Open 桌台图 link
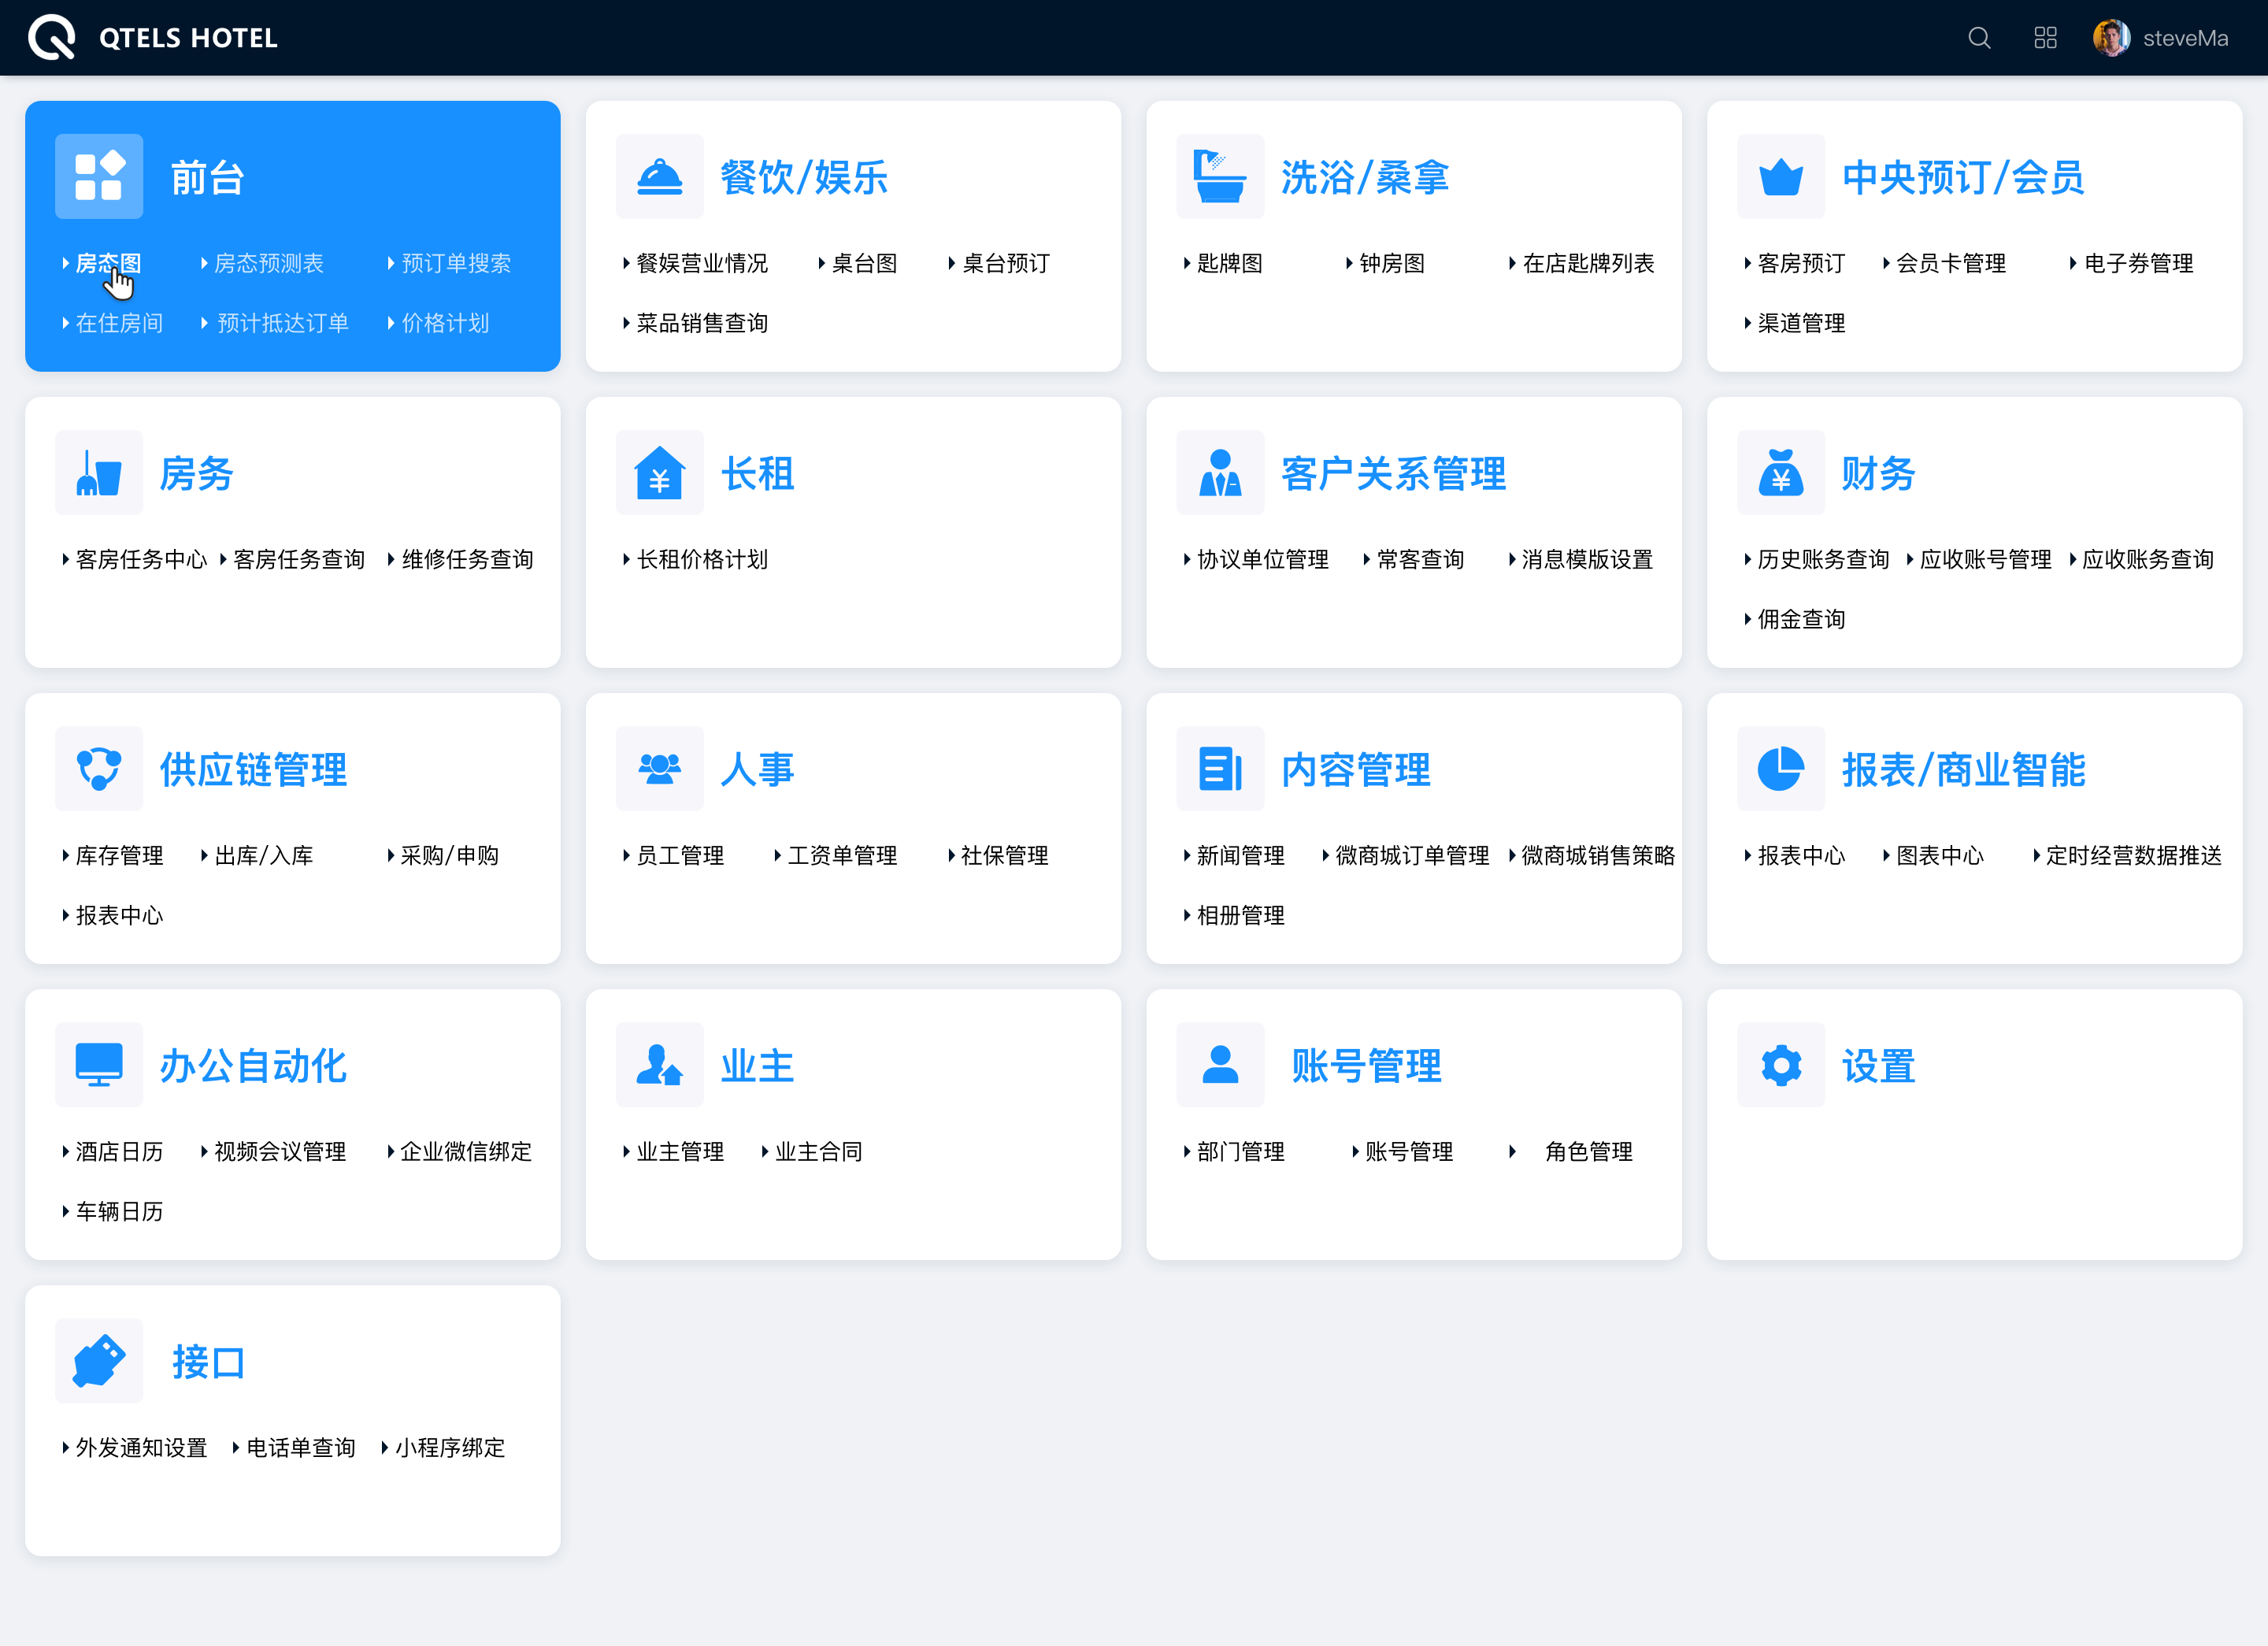Screen dimensions: 2268x1646 tap(865, 263)
